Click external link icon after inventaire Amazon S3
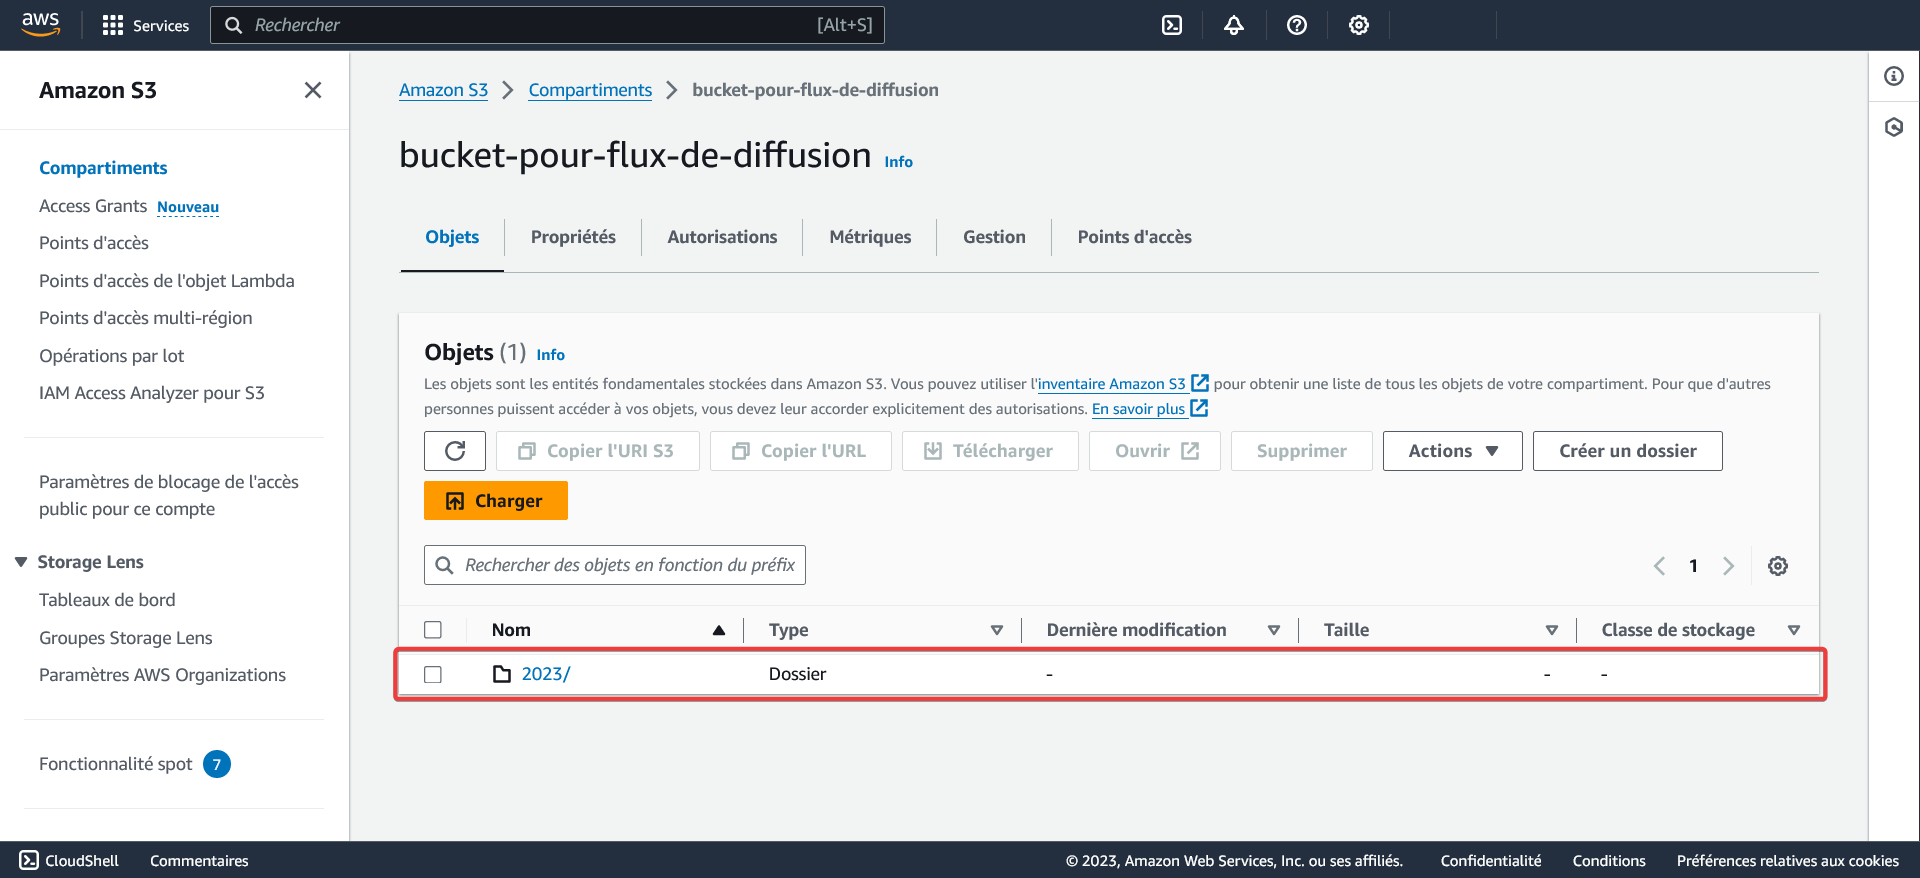Screen dimensions: 1920x878 coord(1200,383)
